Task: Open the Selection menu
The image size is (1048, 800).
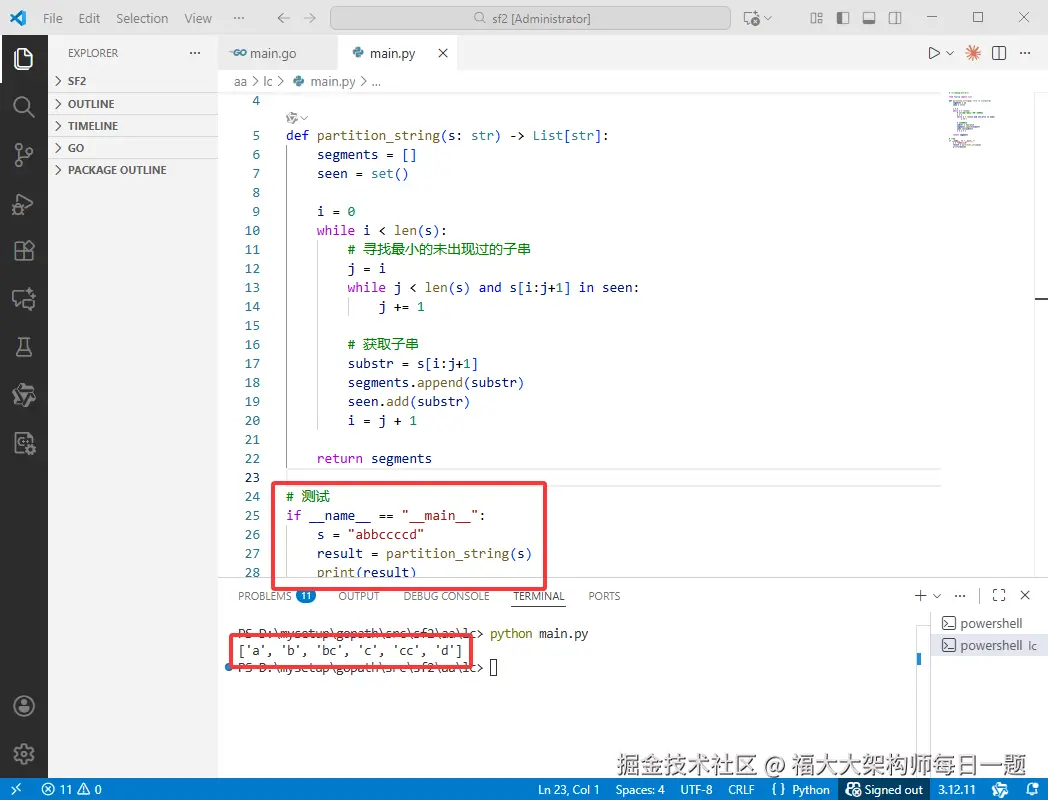Action: click(x=142, y=18)
